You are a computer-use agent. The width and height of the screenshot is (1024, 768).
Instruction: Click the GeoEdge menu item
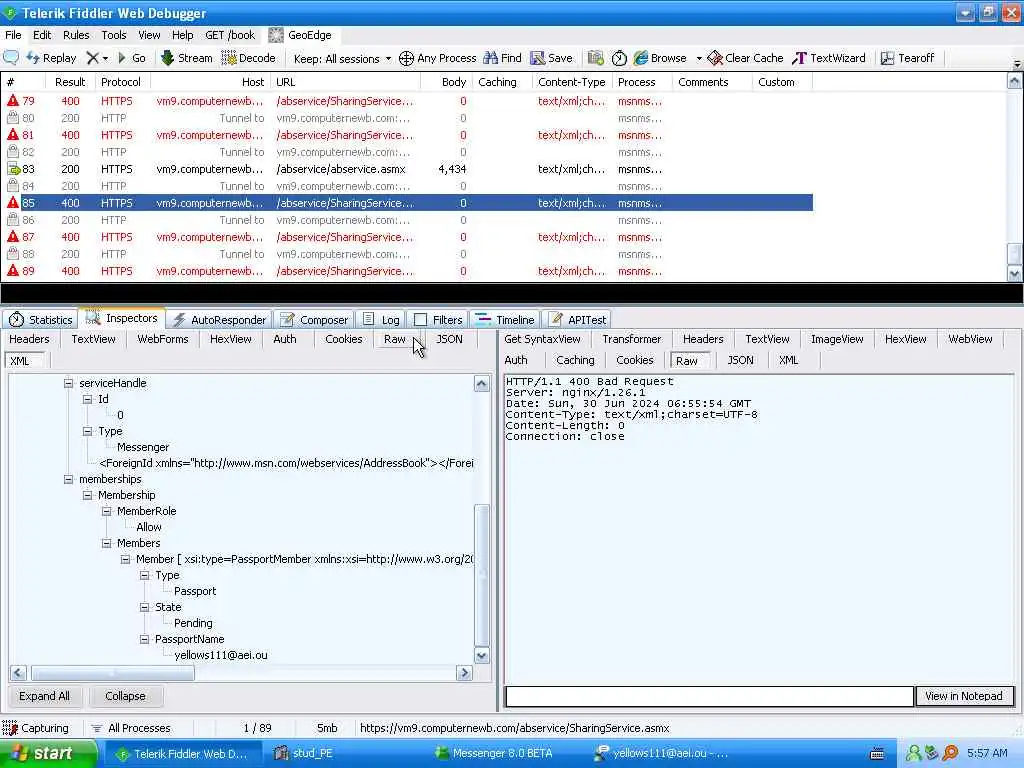click(x=300, y=35)
